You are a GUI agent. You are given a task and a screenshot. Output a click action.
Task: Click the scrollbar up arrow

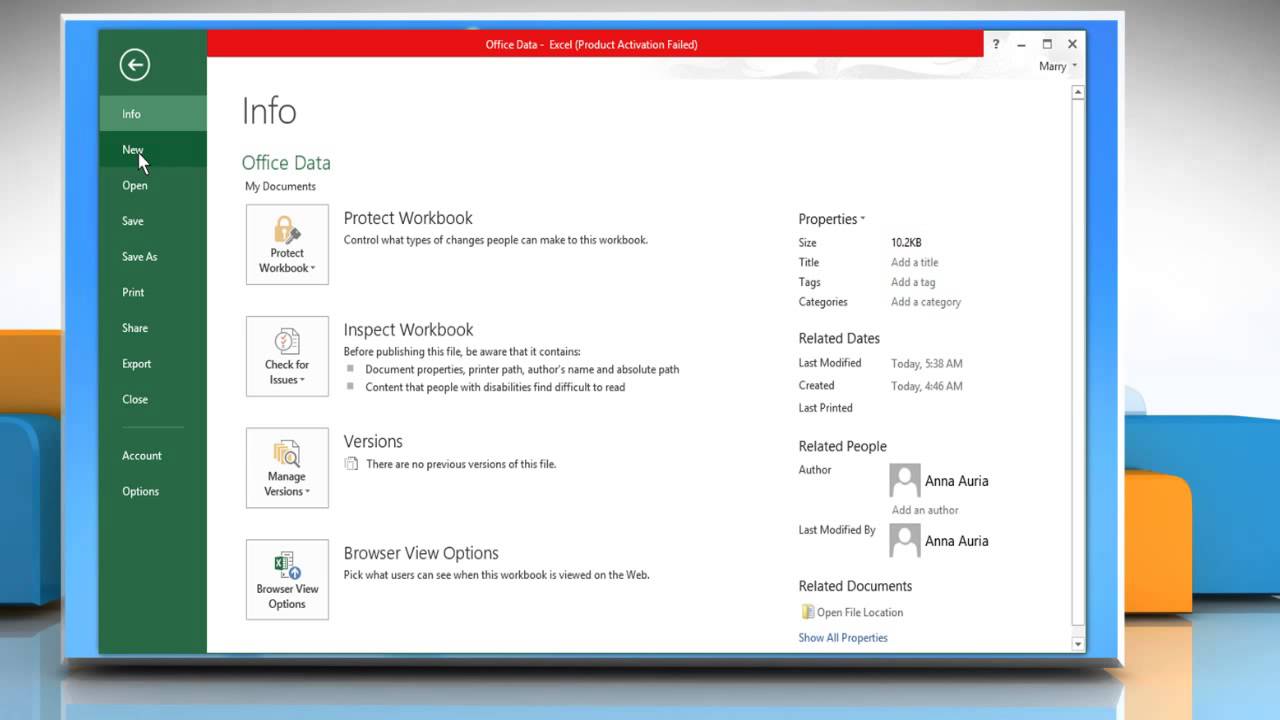[x=1077, y=92]
